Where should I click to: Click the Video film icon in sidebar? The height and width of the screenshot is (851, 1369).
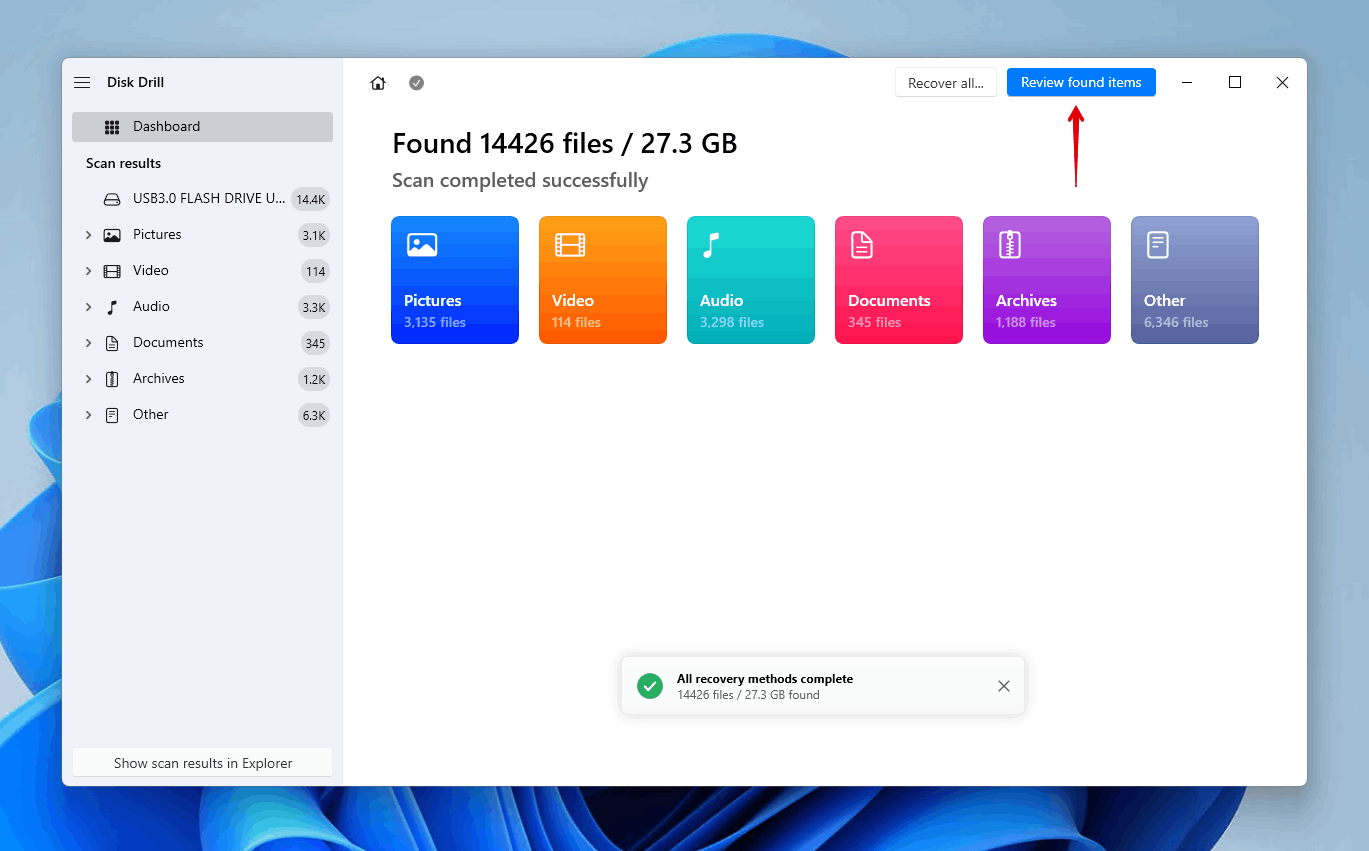tap(112, 271)
